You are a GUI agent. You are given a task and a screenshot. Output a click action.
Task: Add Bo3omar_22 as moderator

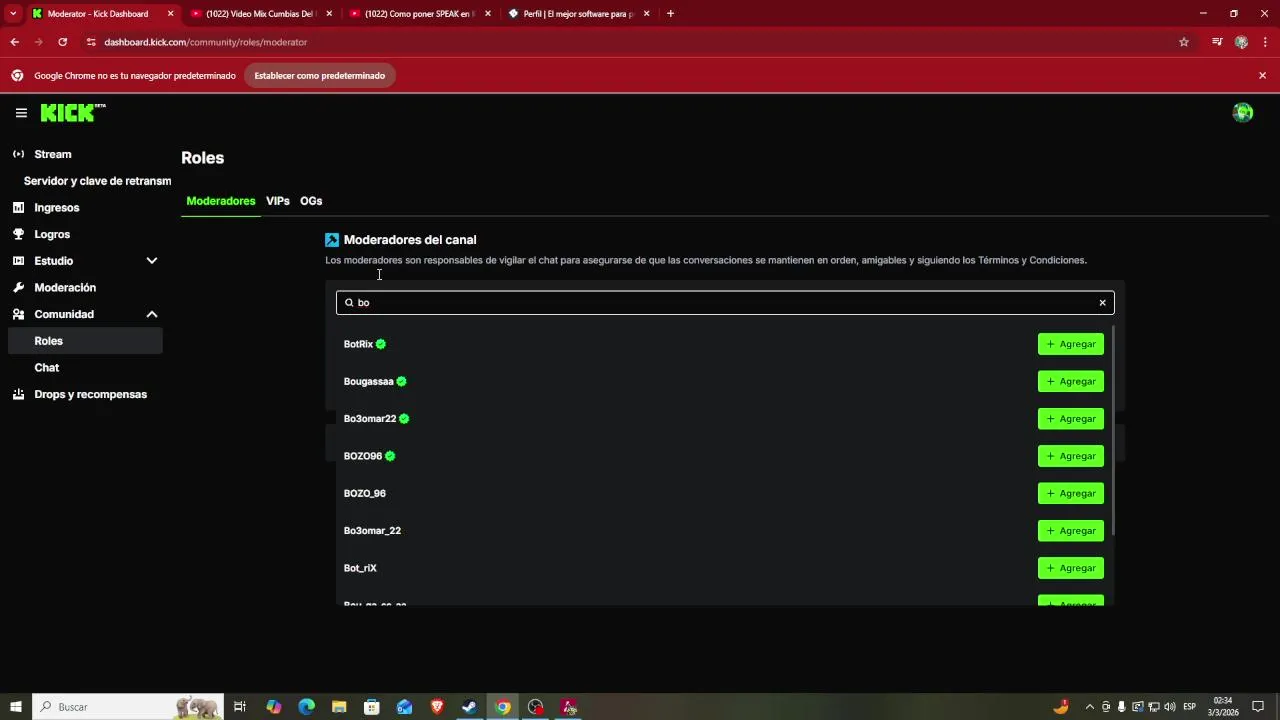coord(1071,531)
